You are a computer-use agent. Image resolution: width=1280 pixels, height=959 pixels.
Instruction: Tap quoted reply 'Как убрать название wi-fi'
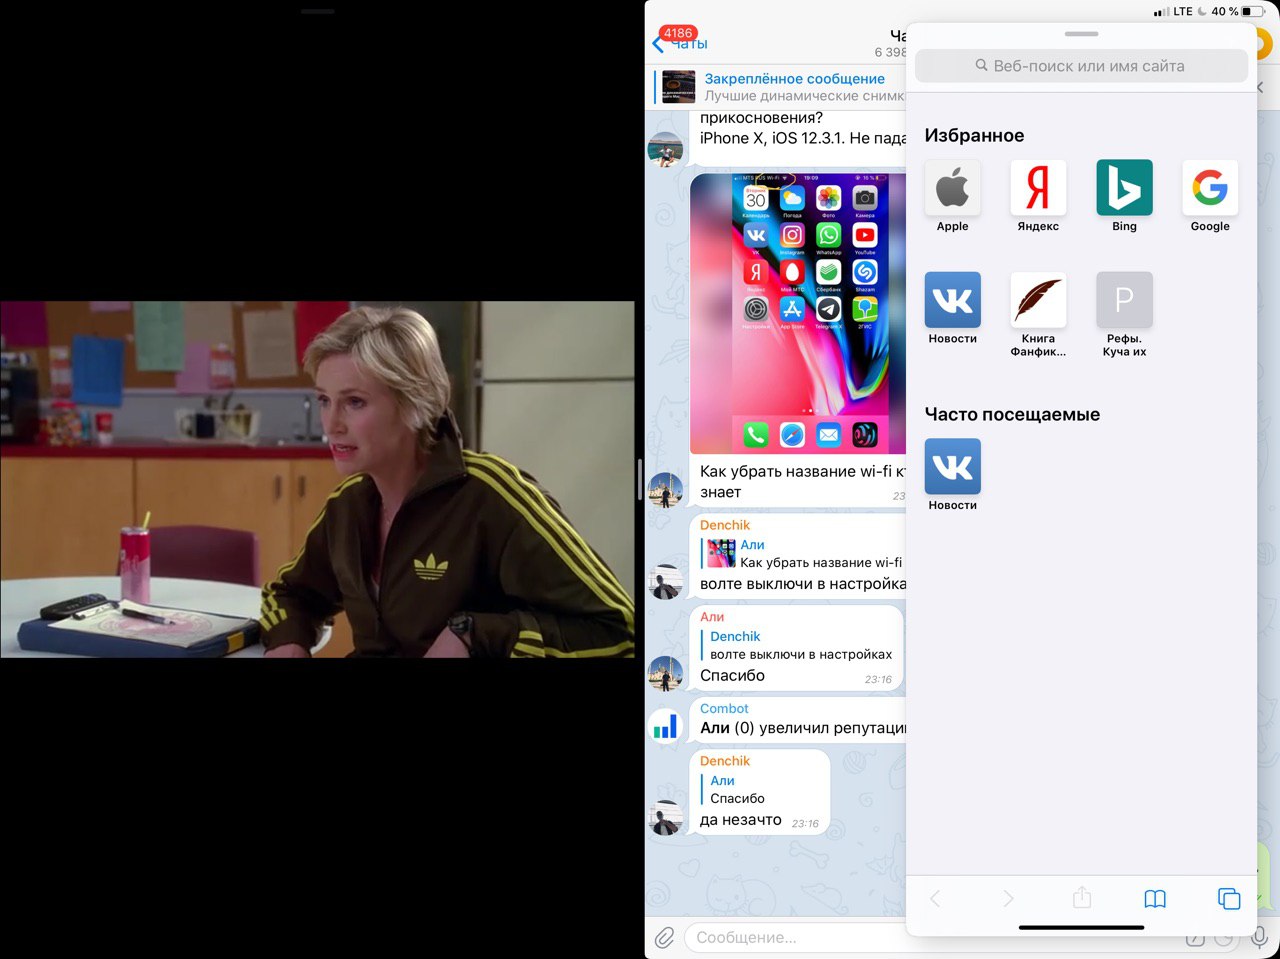(803, 553)
